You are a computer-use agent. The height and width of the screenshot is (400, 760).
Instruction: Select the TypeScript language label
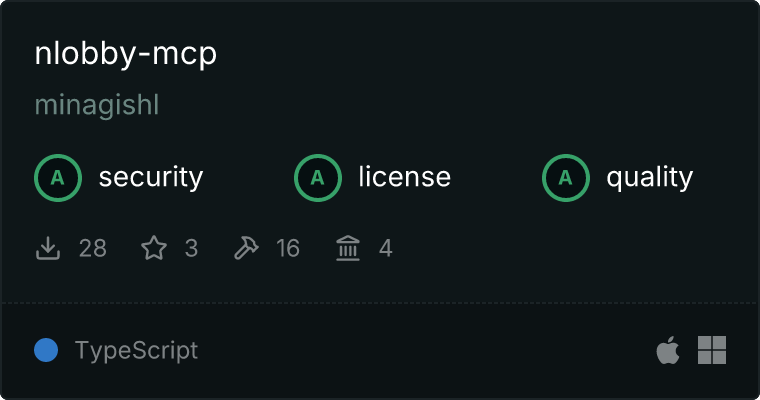click(137, 351)
